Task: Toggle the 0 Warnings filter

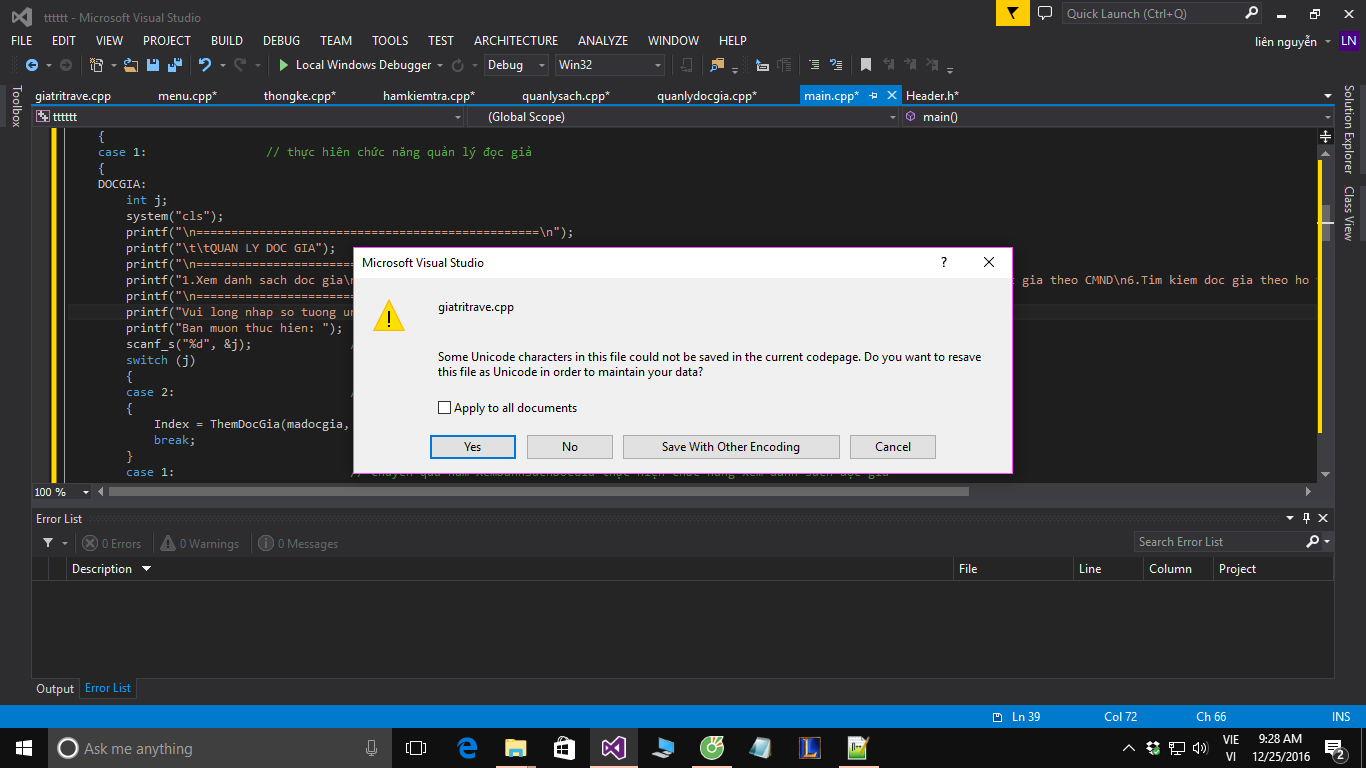Action: pos(200,544)
